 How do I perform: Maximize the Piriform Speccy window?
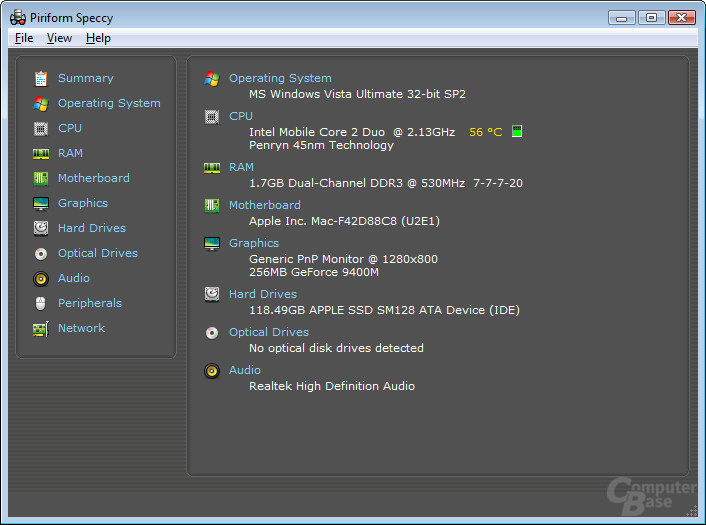click(x=652, y=18)
